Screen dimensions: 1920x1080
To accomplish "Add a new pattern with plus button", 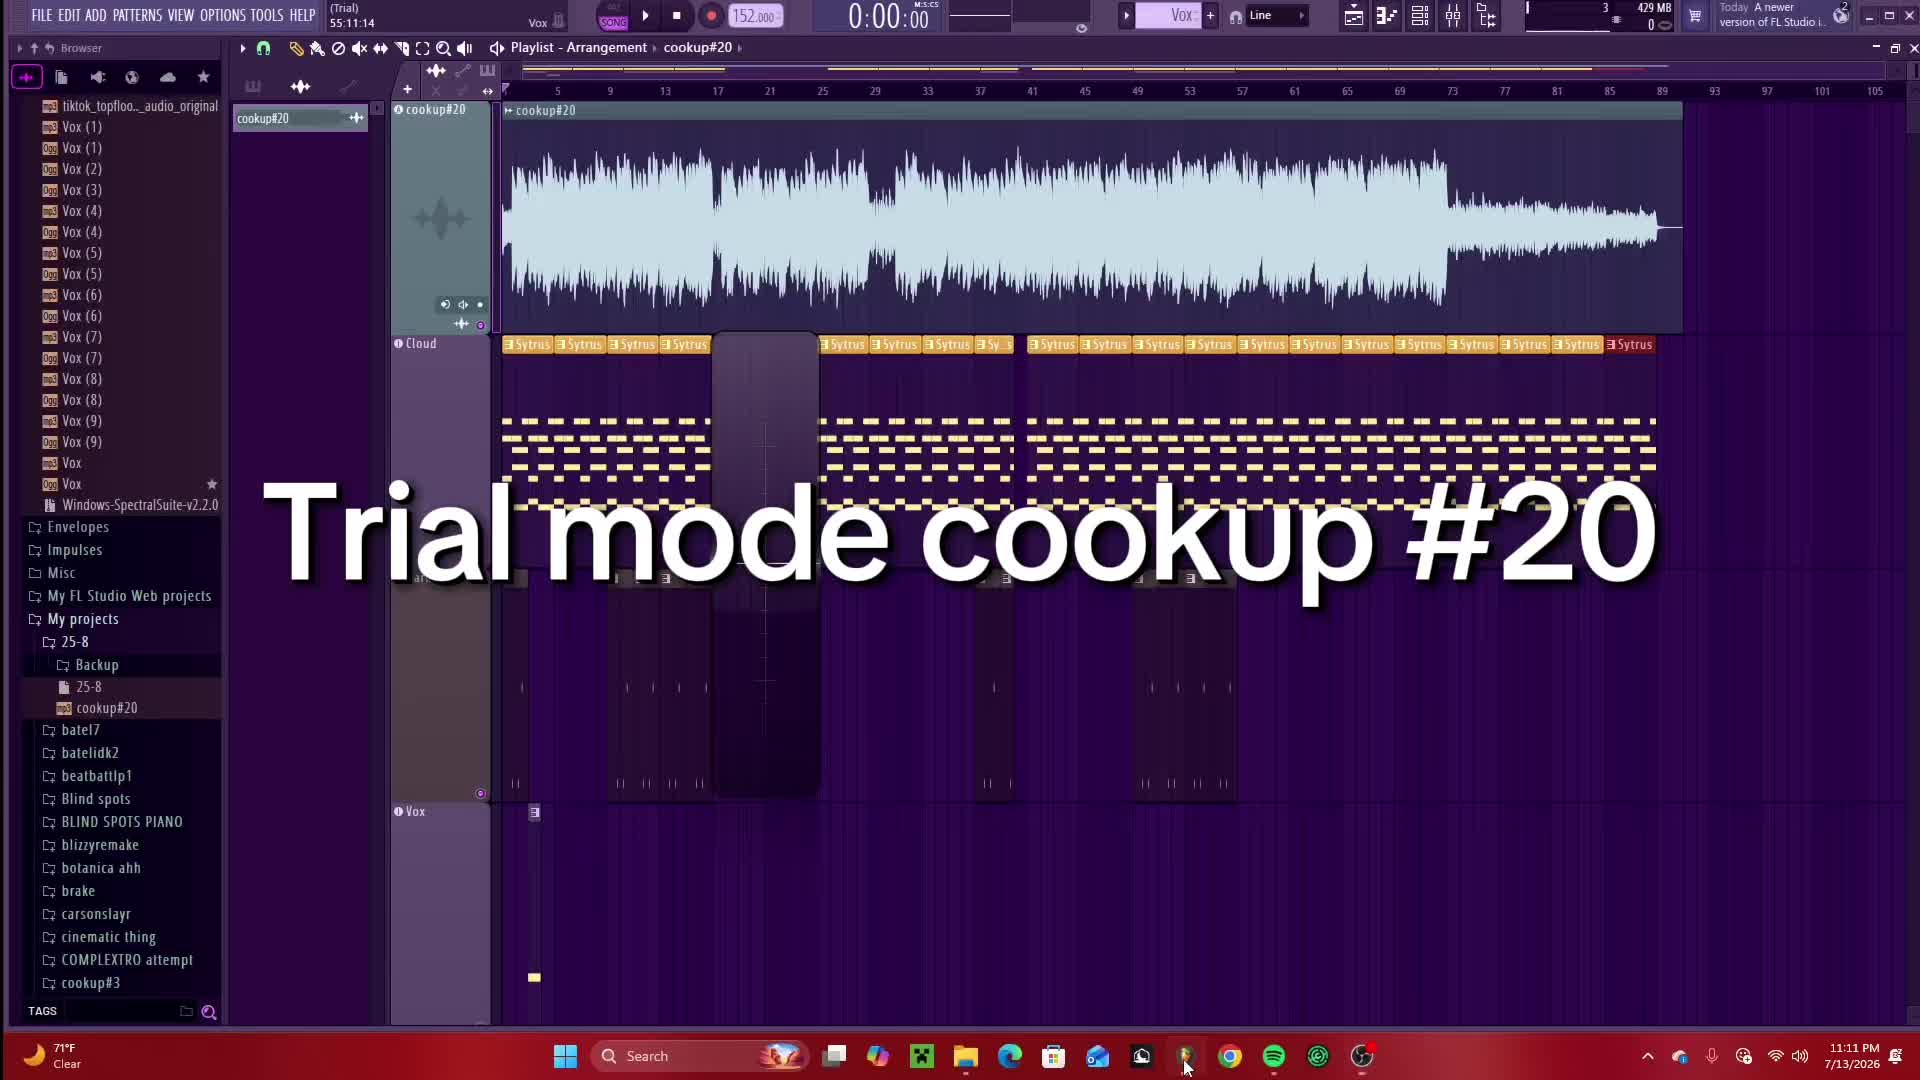I will click(x=1210, y=16).
